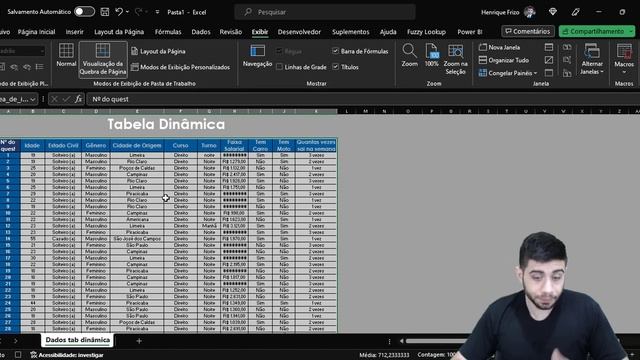The width and height of the screenshot is (640, 360).
Task: Open Undo history dropdown arrow
Action: click(127, 12)
